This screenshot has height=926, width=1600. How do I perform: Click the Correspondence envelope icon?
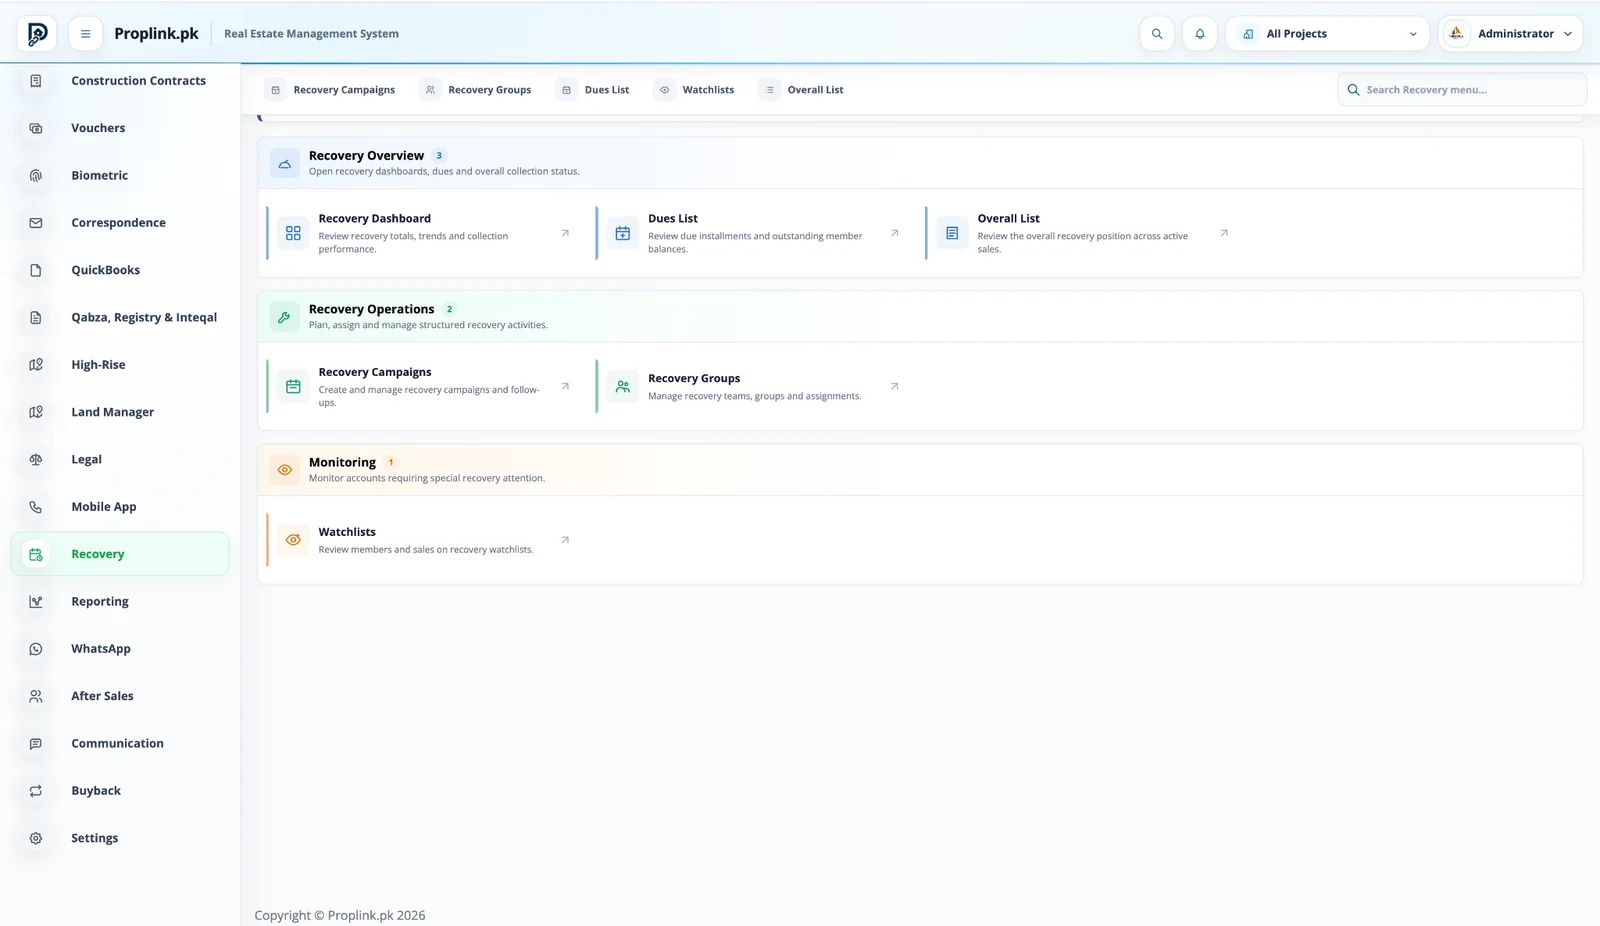coord(36,223)
